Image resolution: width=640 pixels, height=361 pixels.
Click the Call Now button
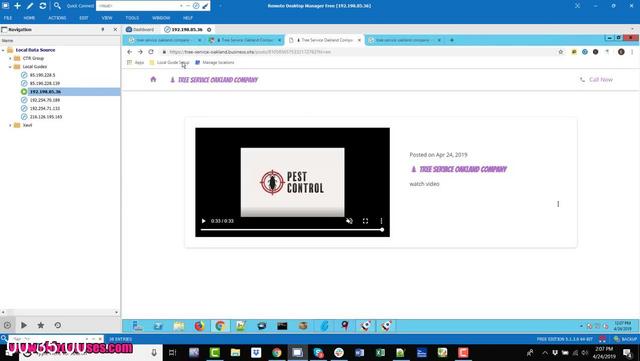[x=596, y=80]
